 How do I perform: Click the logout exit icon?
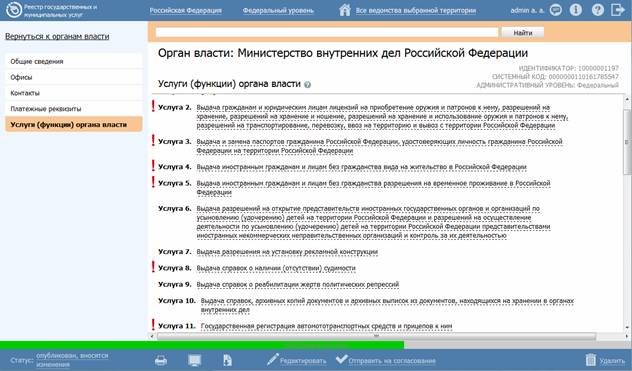(x=617, y=10)
